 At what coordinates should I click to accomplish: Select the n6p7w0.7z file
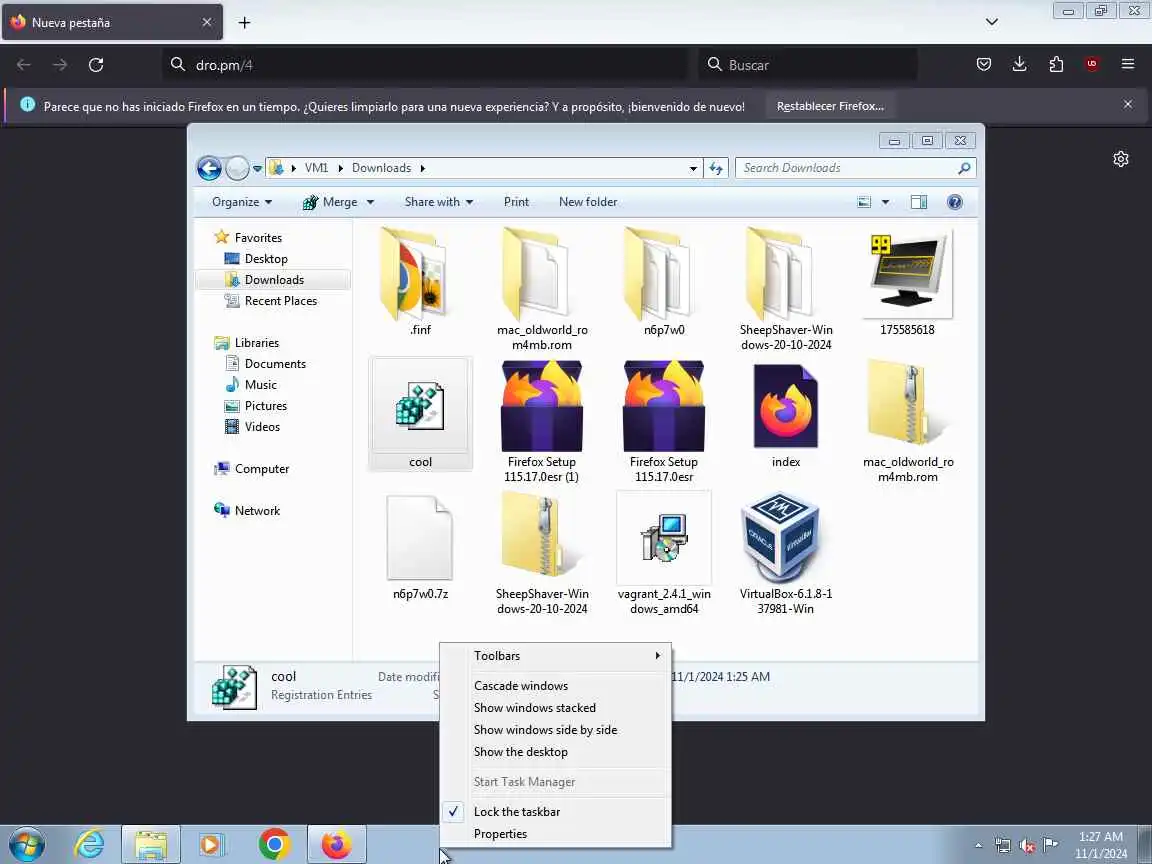coord(420,546)
